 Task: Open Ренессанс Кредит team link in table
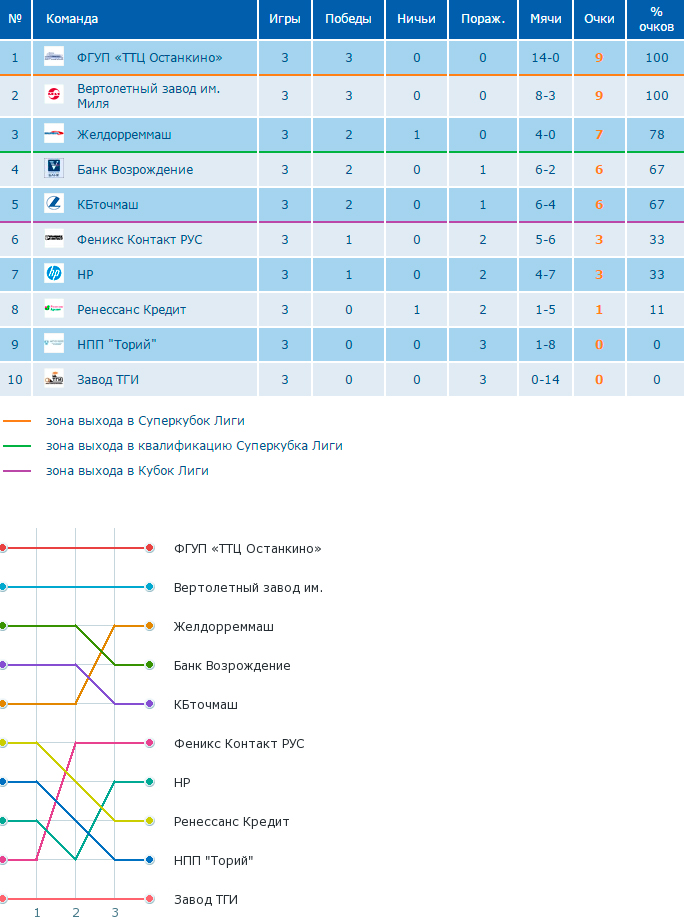(131, 310)
